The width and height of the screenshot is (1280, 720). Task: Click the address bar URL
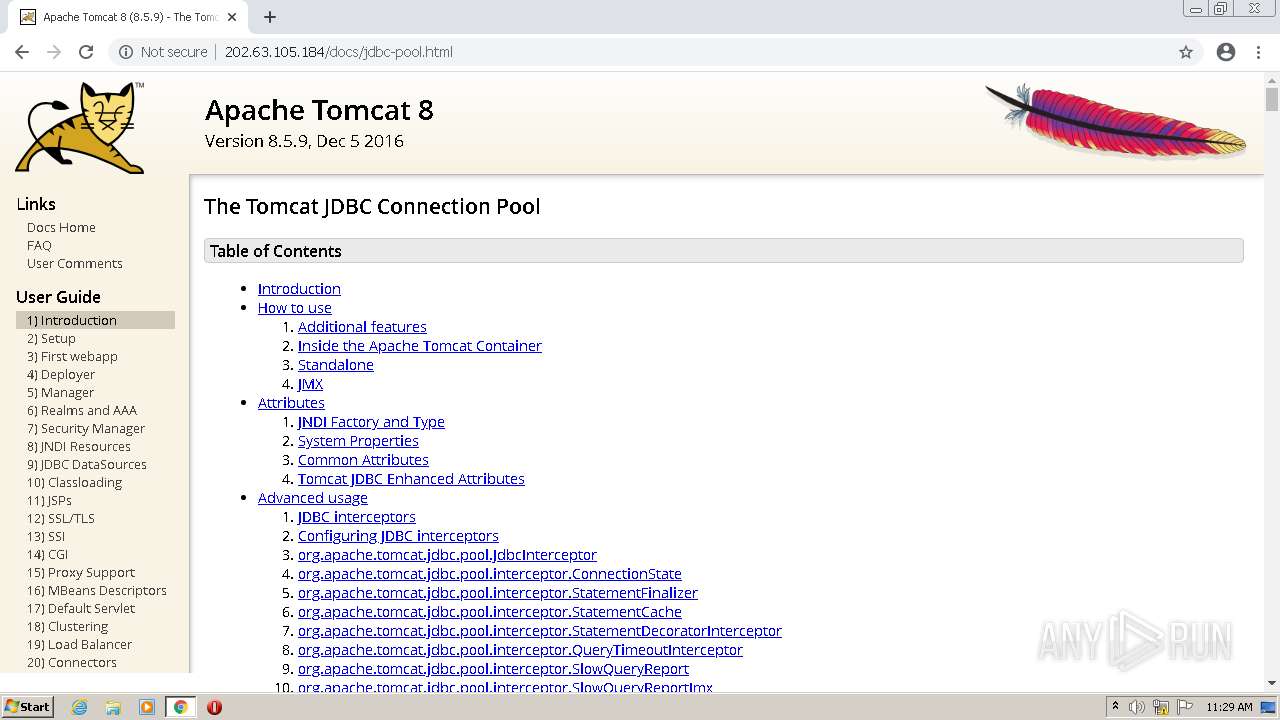(338, 52)
